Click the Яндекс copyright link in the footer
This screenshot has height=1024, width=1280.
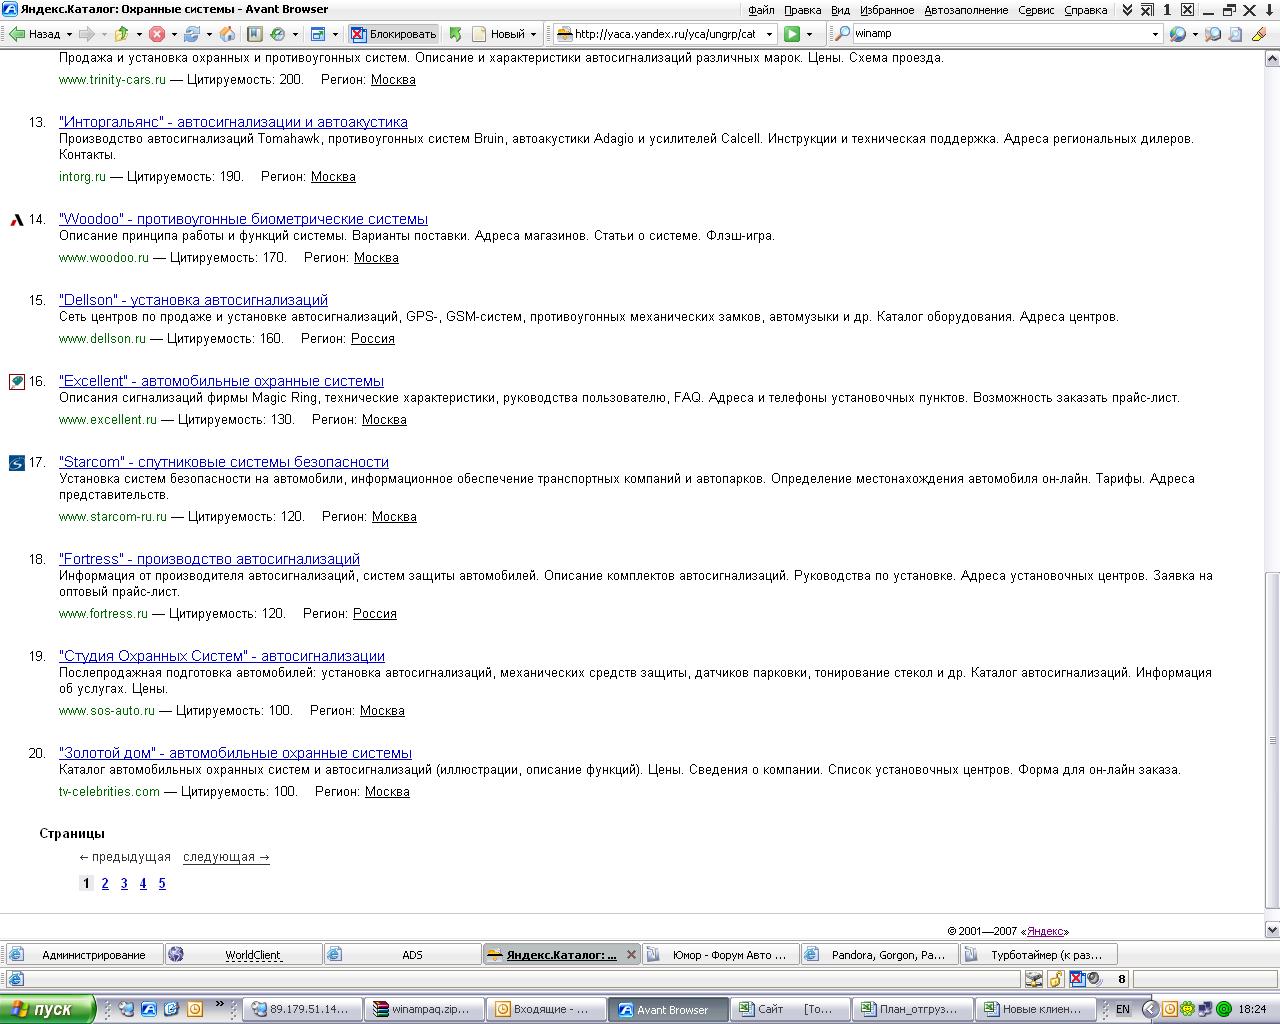(x=1046, y=931)
